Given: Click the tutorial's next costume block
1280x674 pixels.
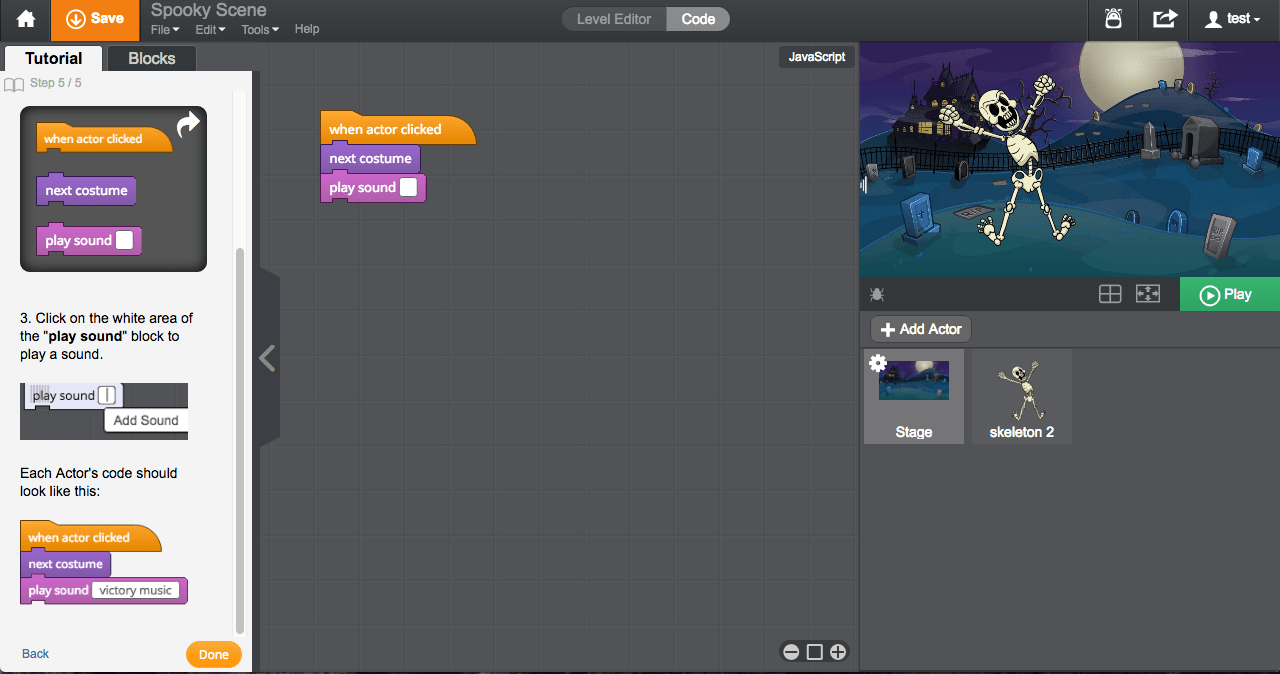Looking at the screenshot, I should tap(86, 190).
